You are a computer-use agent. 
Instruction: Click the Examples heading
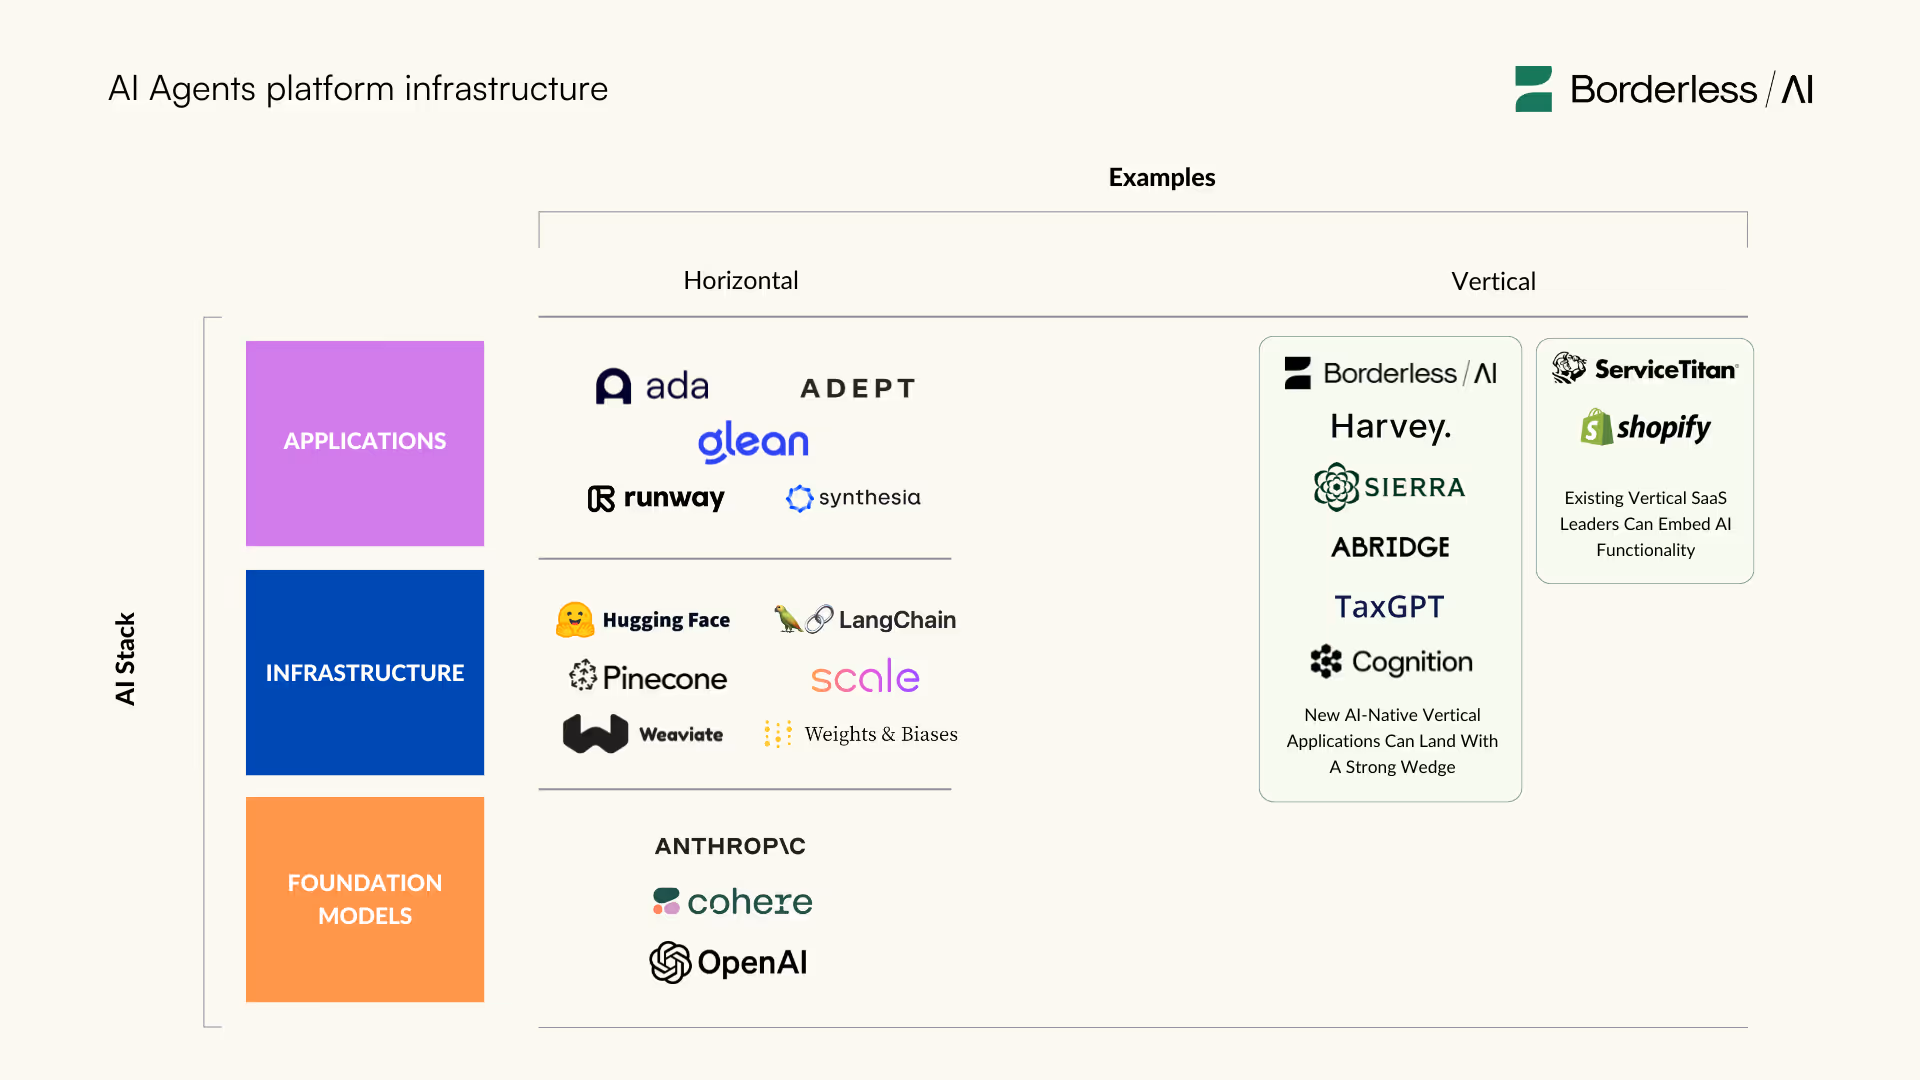click(1162, 177)
